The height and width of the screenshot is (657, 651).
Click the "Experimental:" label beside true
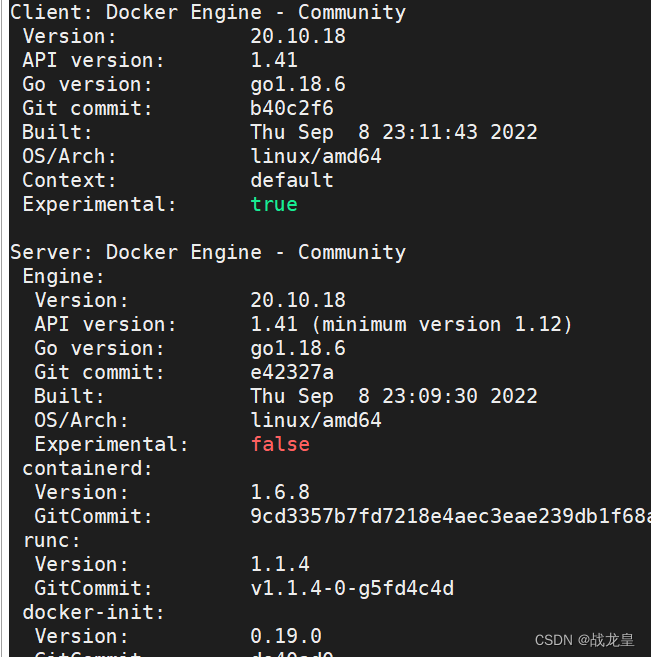pyautogui.click(x=99, y=204)
